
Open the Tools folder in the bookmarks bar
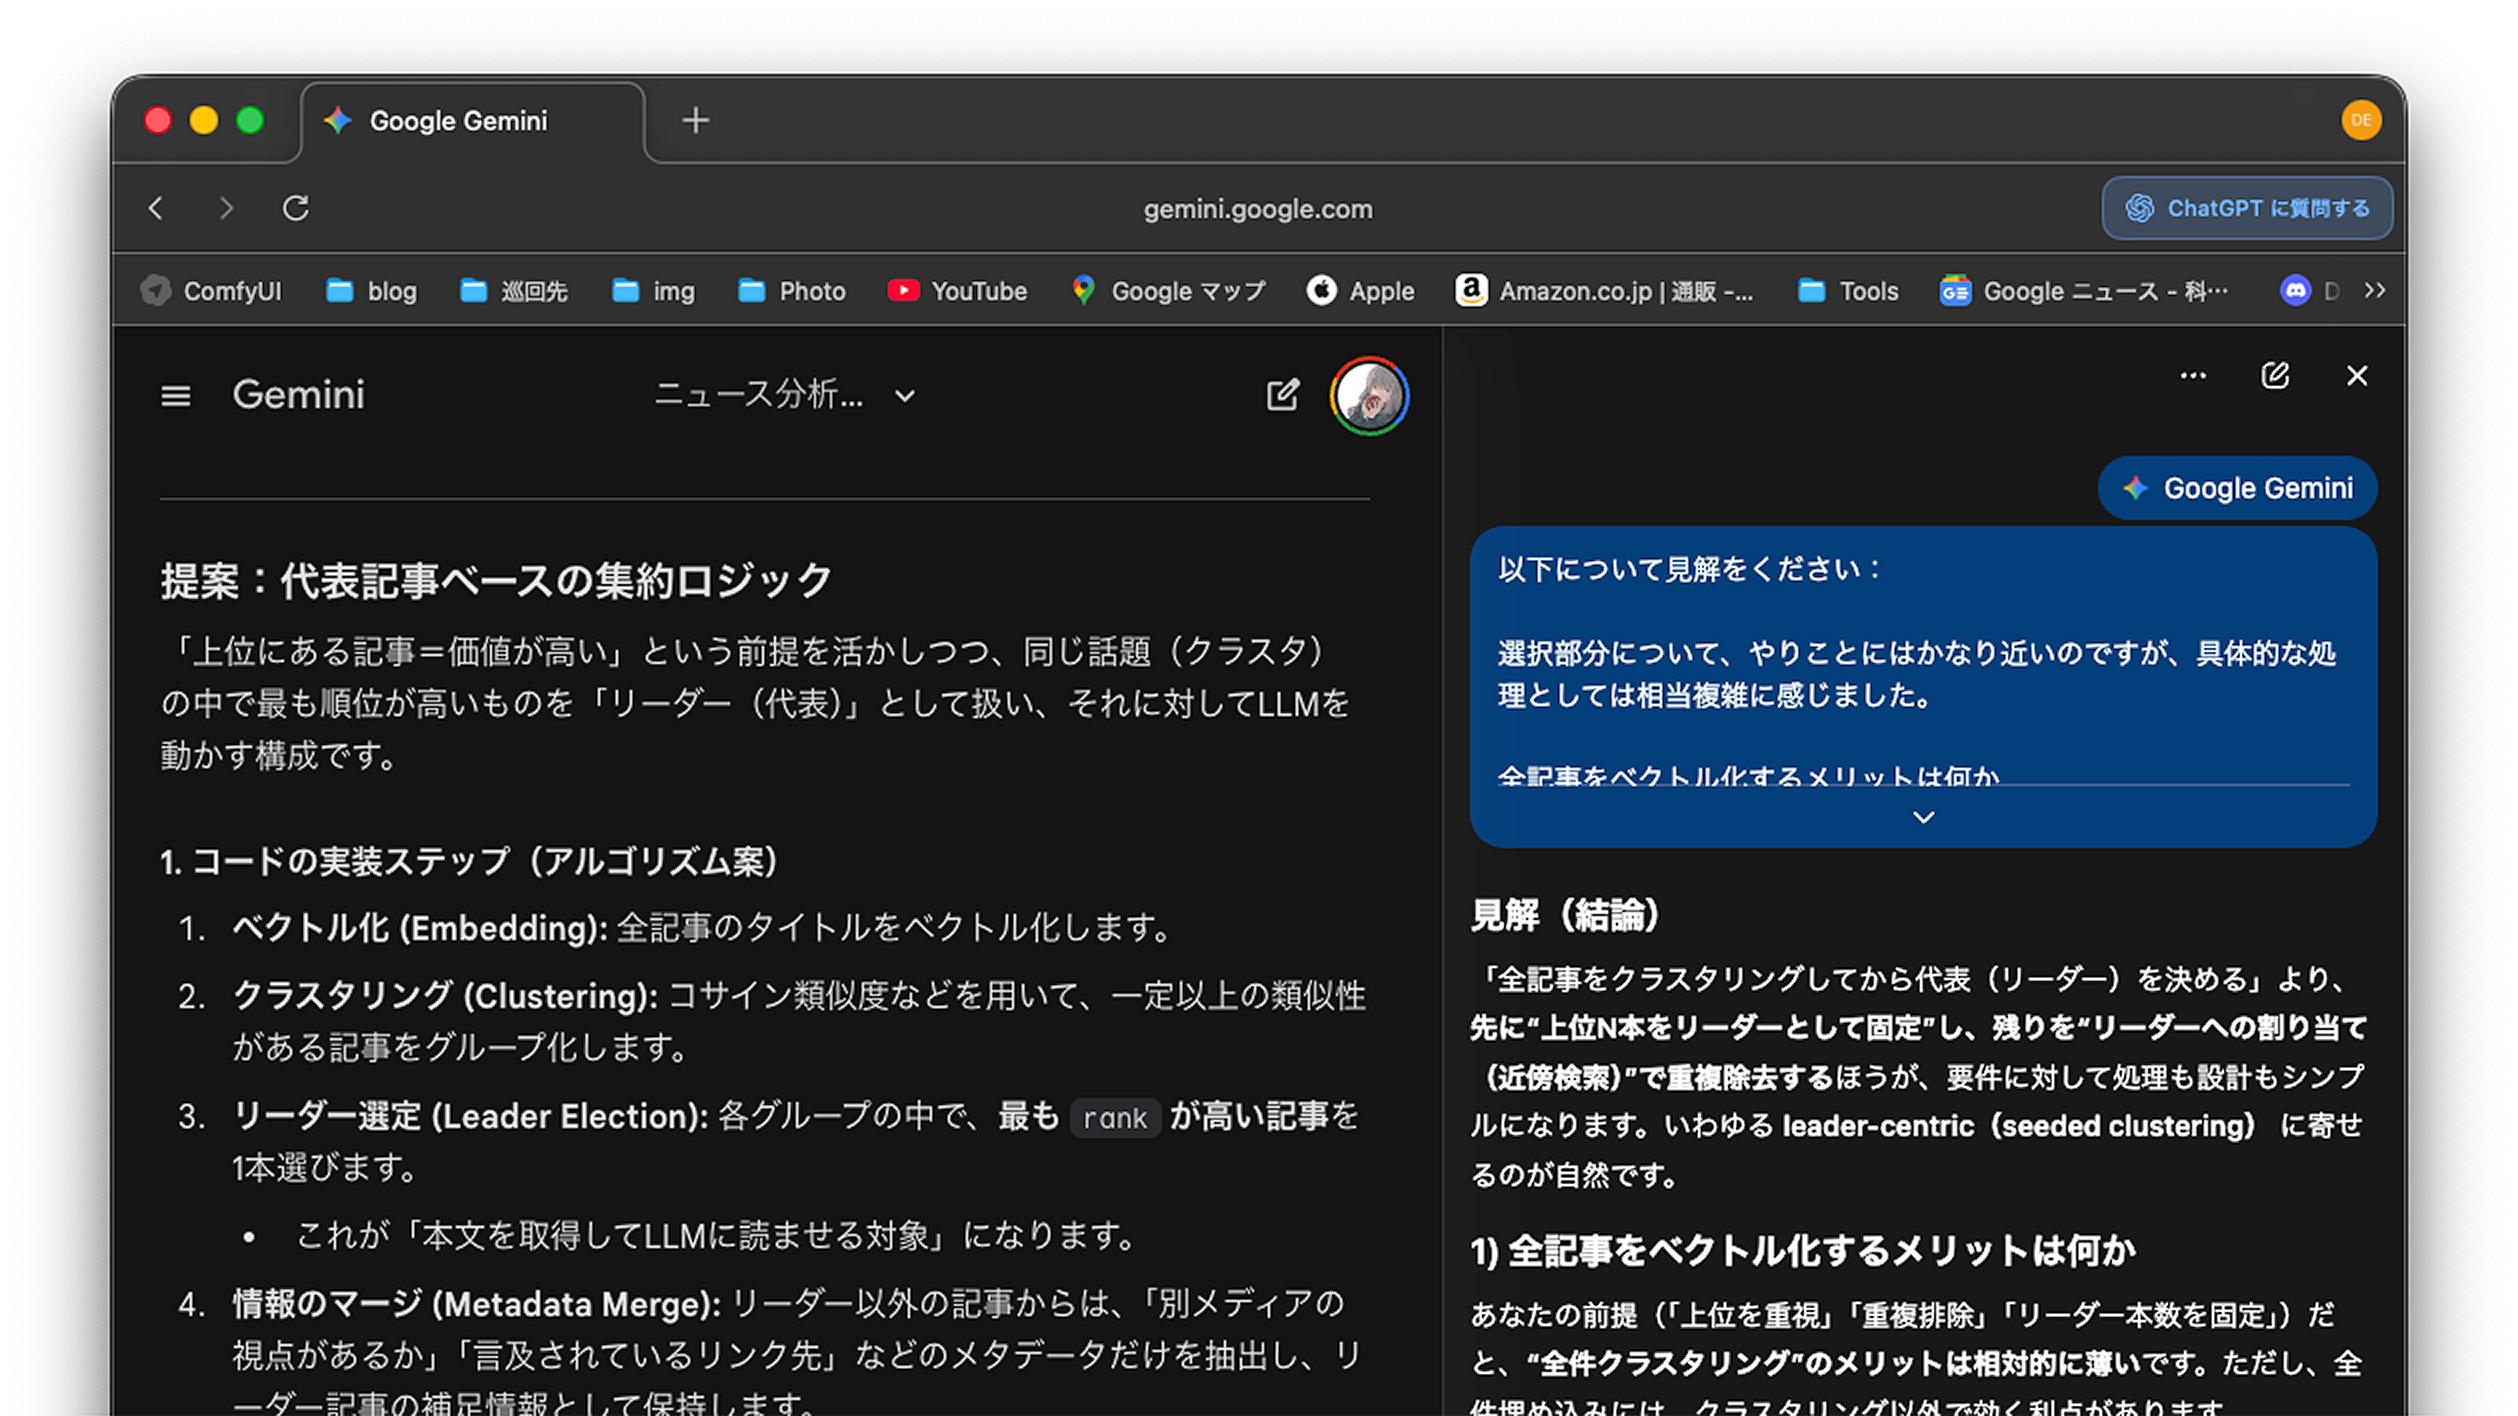[x=1845, y=291]
